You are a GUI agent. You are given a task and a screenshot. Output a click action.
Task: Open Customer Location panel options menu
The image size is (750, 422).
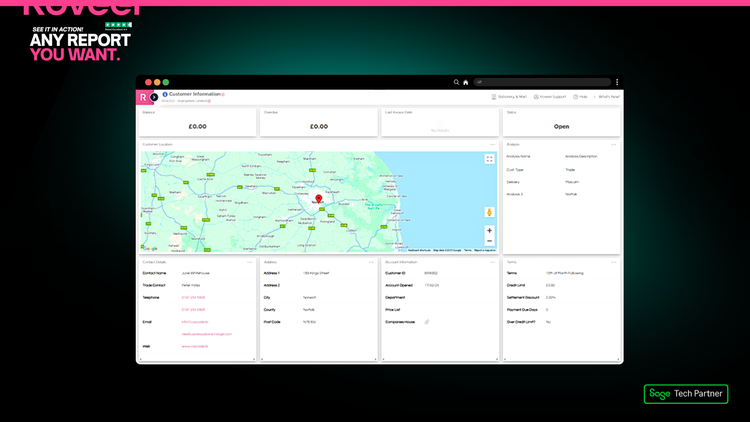click(492, 145)
